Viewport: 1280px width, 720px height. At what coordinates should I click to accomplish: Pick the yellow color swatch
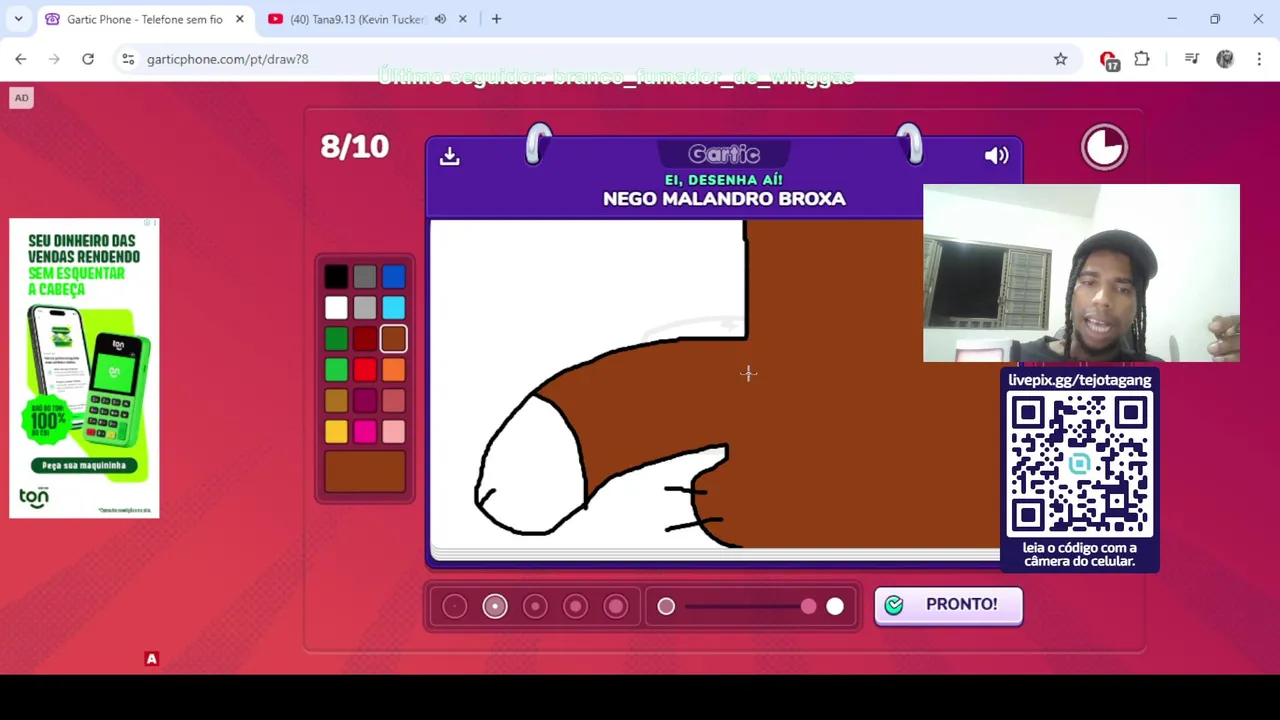pos(336,432)
